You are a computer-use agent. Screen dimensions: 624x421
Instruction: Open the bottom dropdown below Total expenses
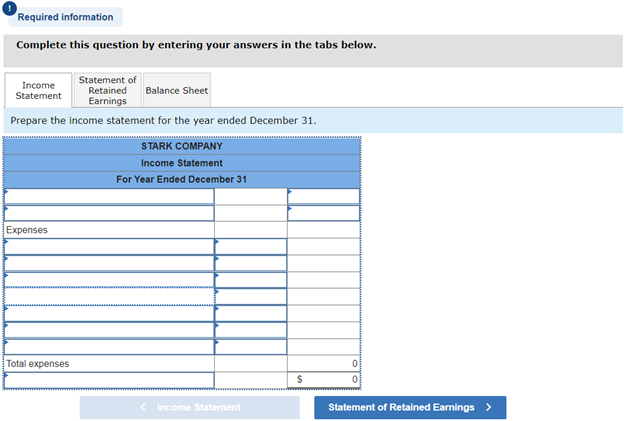coord(109,380)
